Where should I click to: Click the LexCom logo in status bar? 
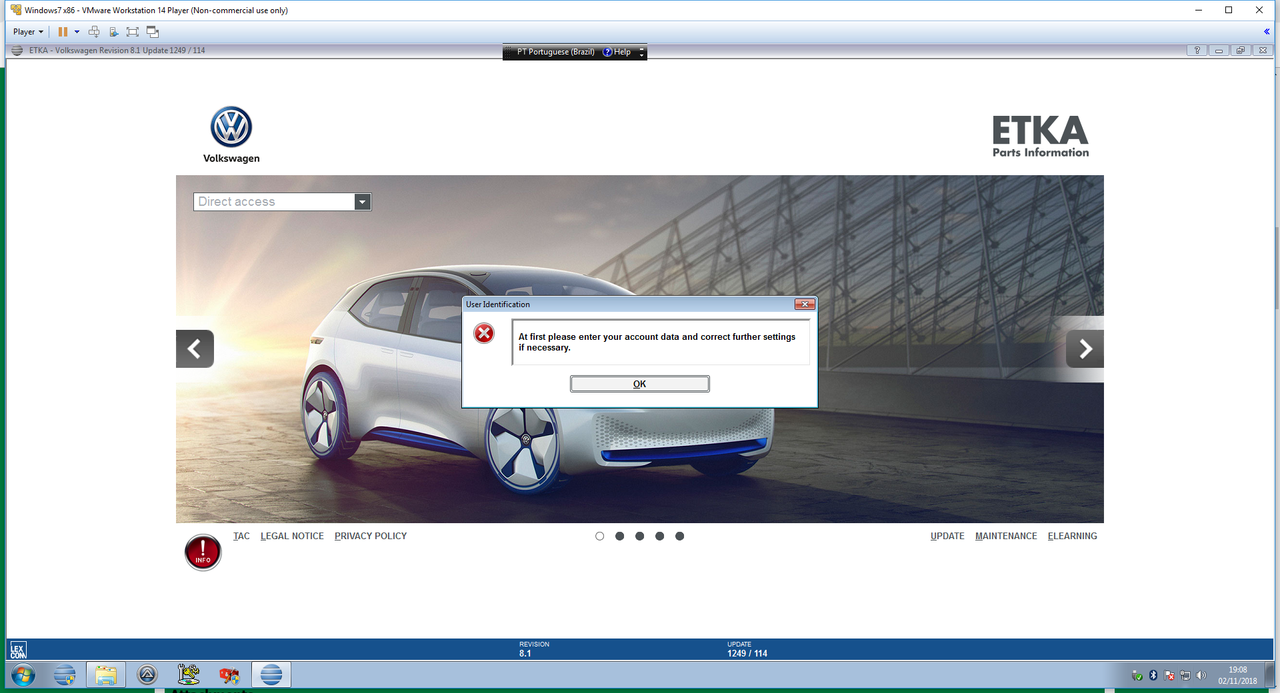pyautogui.click(x=18, y=650)
